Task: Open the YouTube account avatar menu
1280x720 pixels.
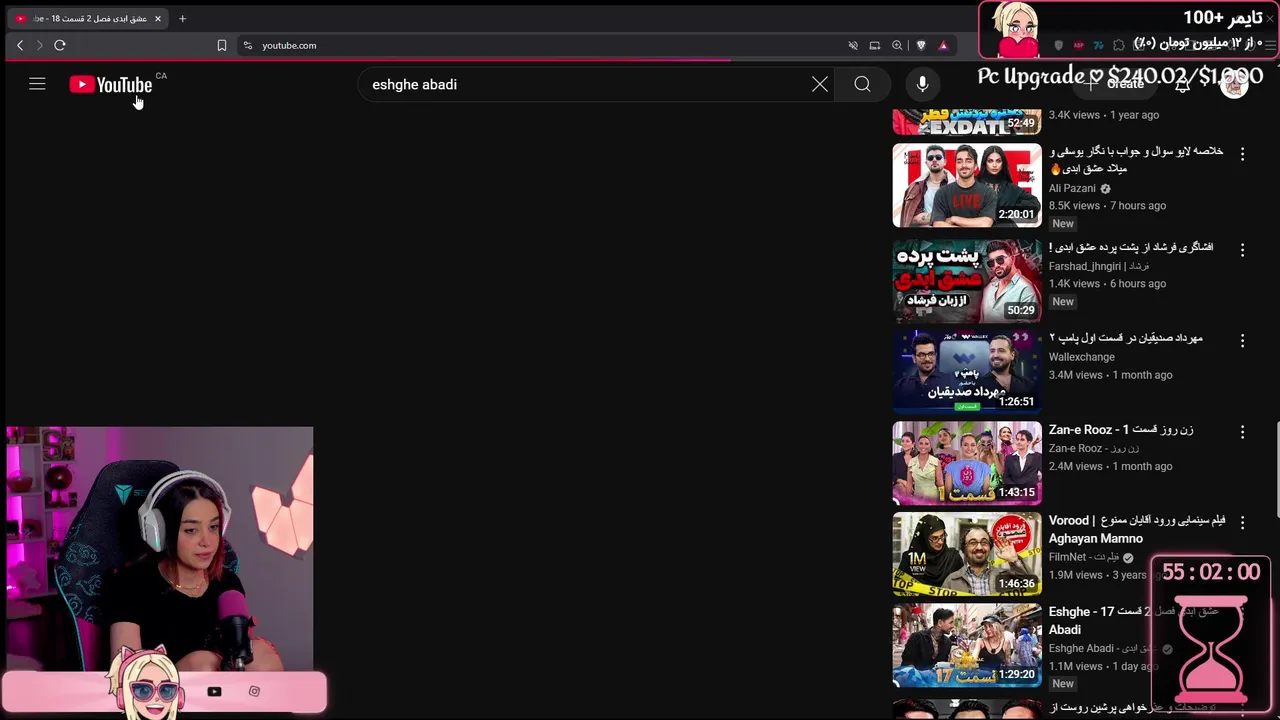Action: pyautogui.click(x=1234, y=85)
